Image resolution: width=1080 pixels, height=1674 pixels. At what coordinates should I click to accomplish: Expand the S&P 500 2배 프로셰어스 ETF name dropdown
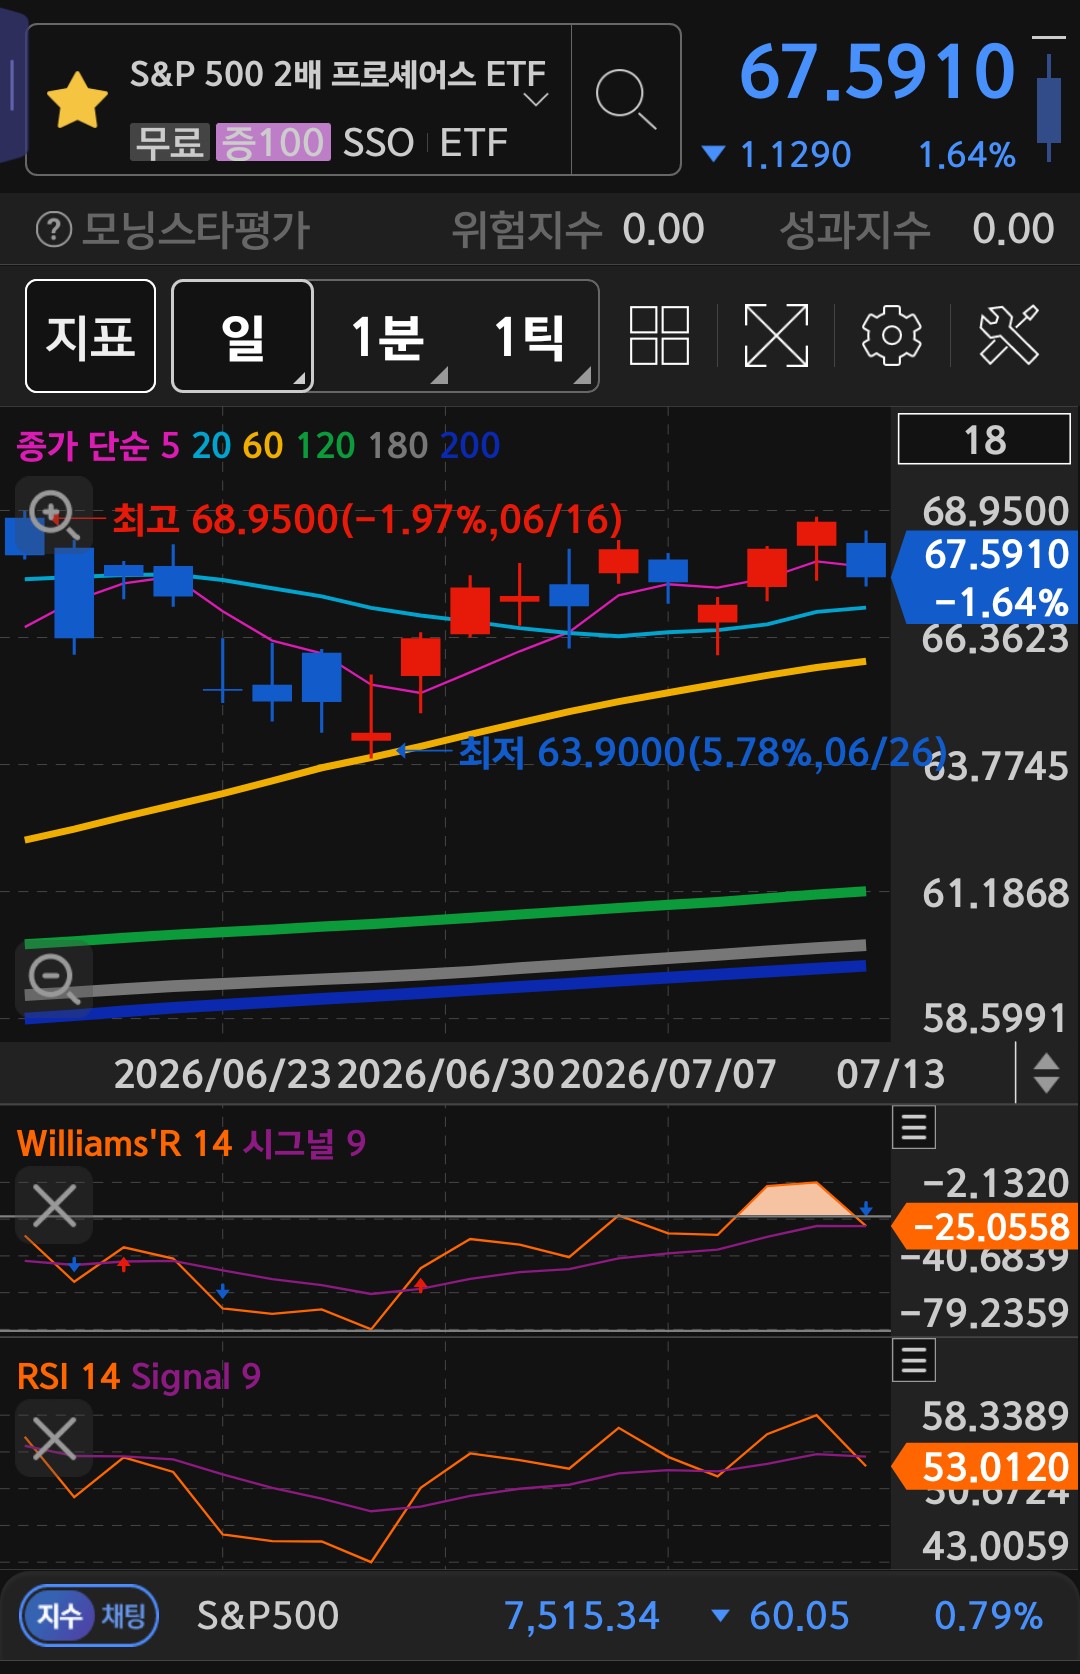537,99
